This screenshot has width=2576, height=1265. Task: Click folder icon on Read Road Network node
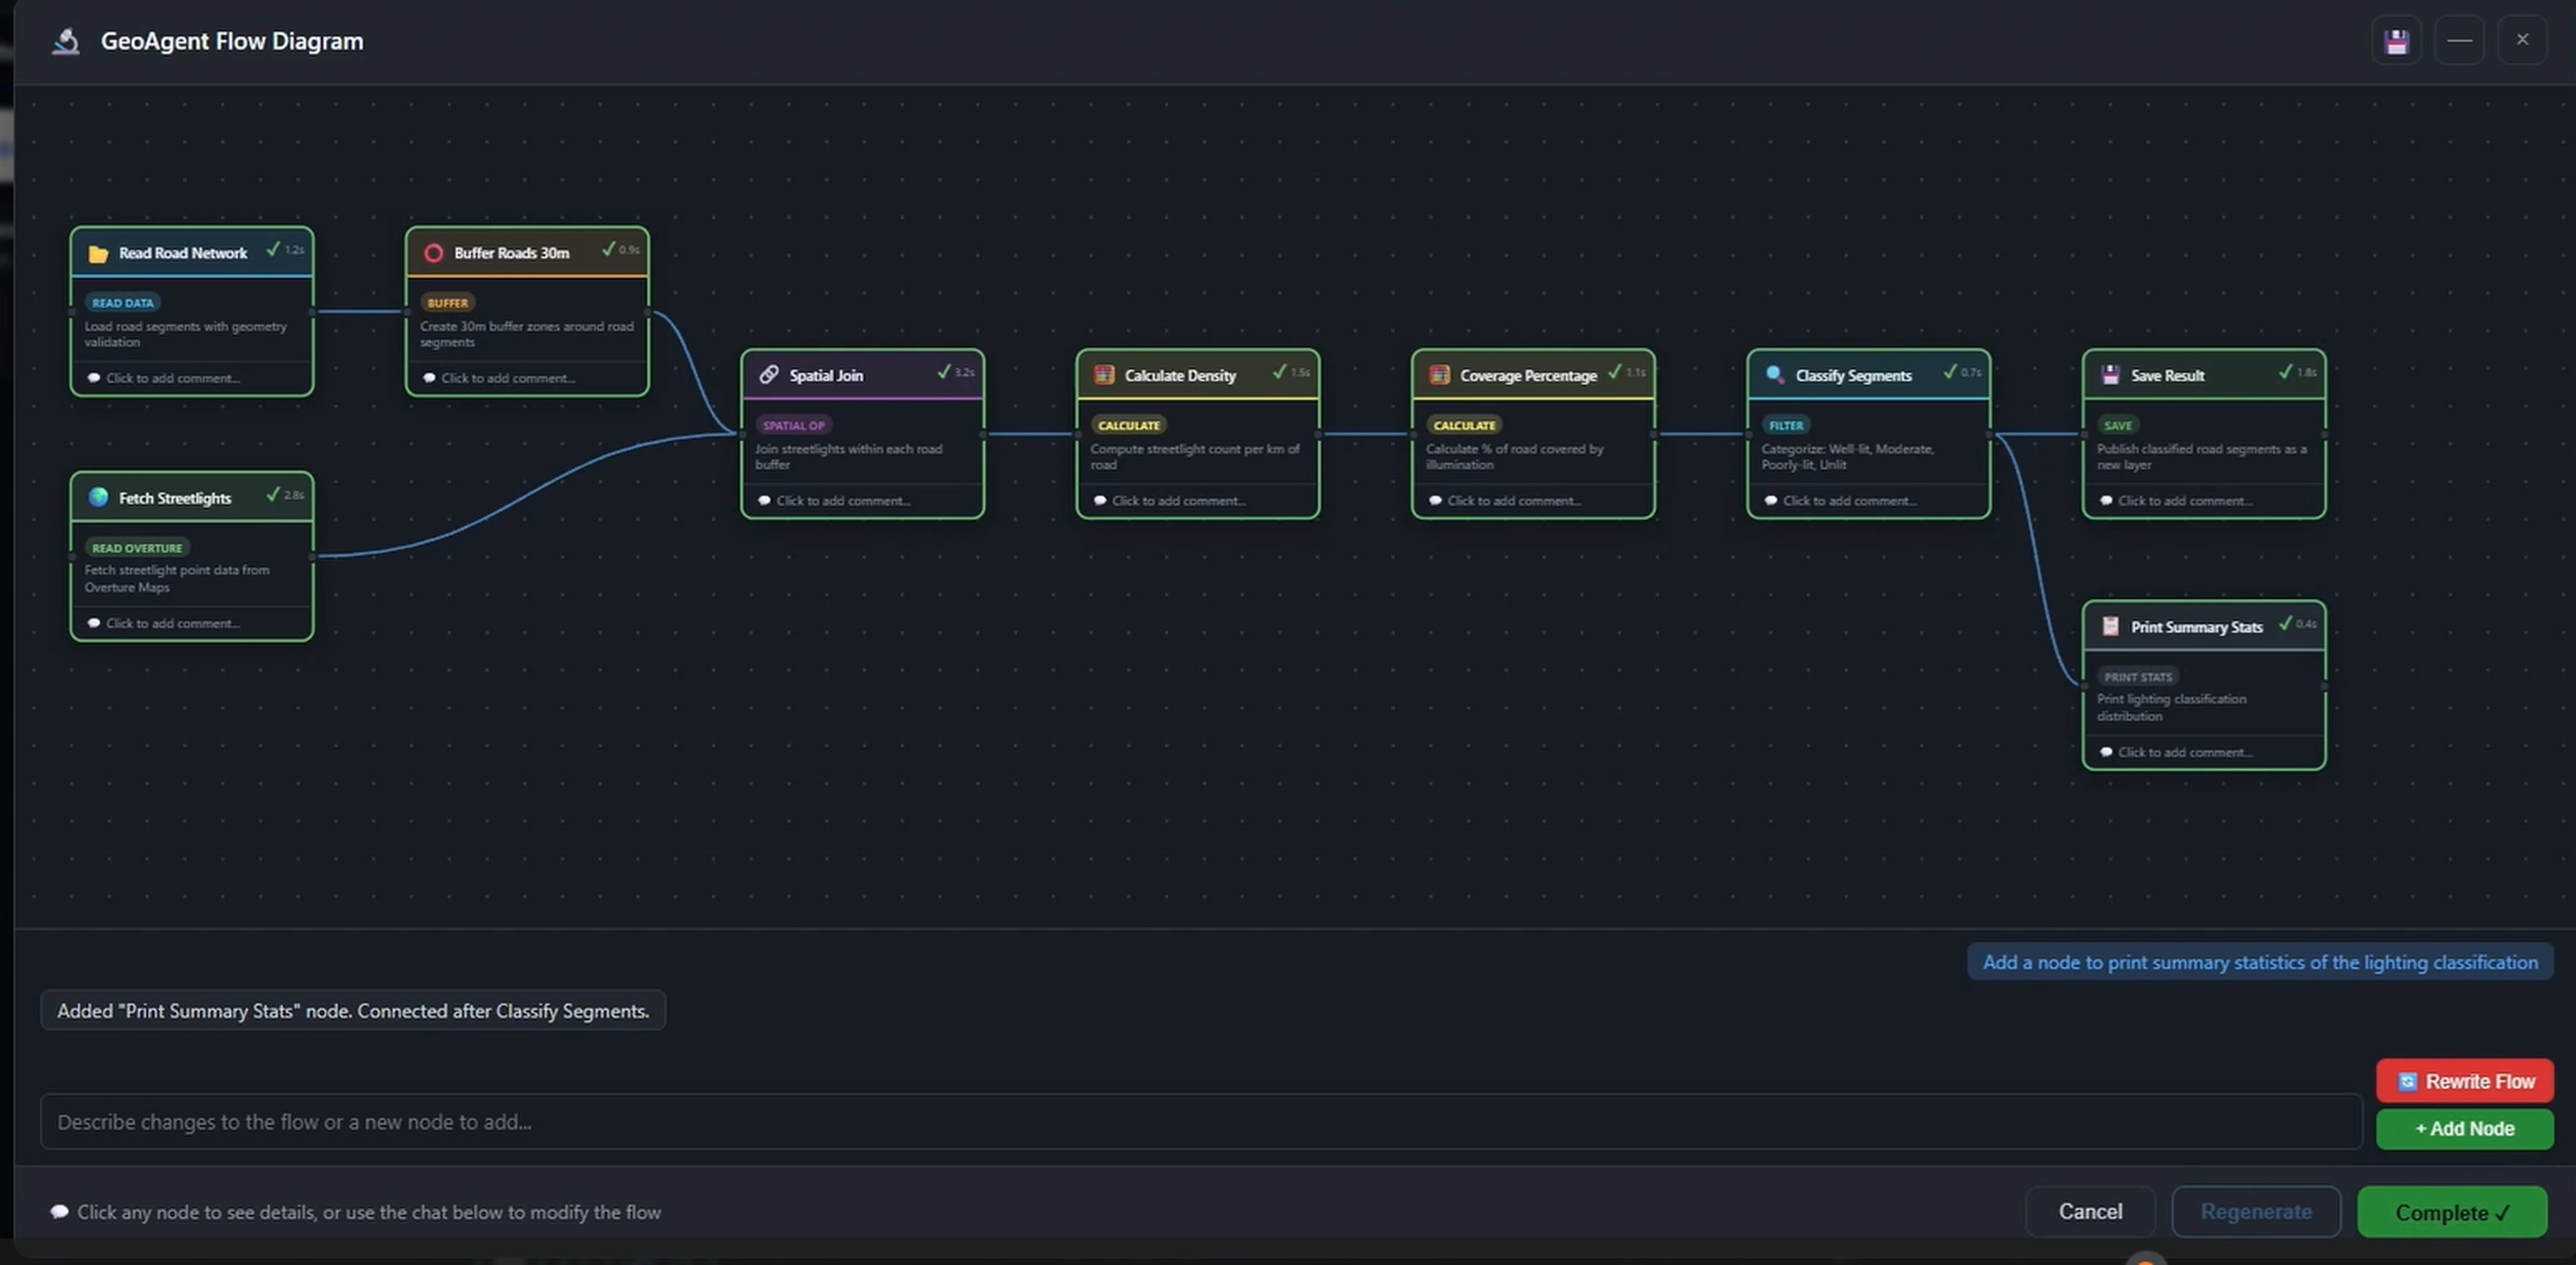98,253
